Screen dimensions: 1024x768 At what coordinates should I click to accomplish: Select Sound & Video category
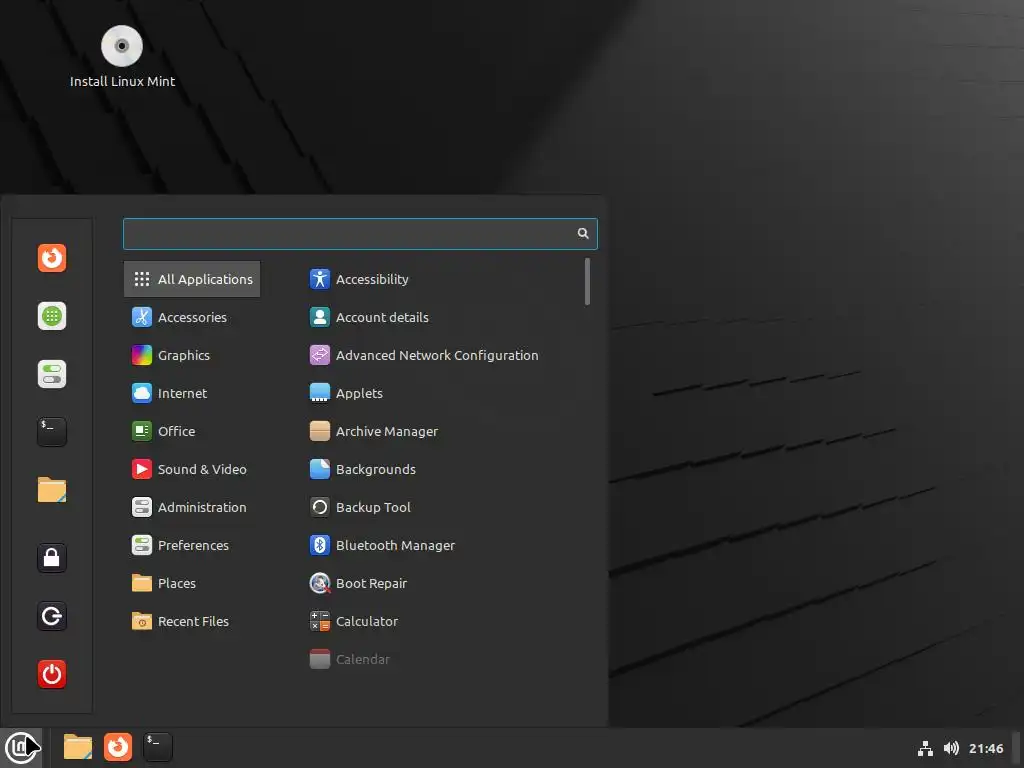192,469
